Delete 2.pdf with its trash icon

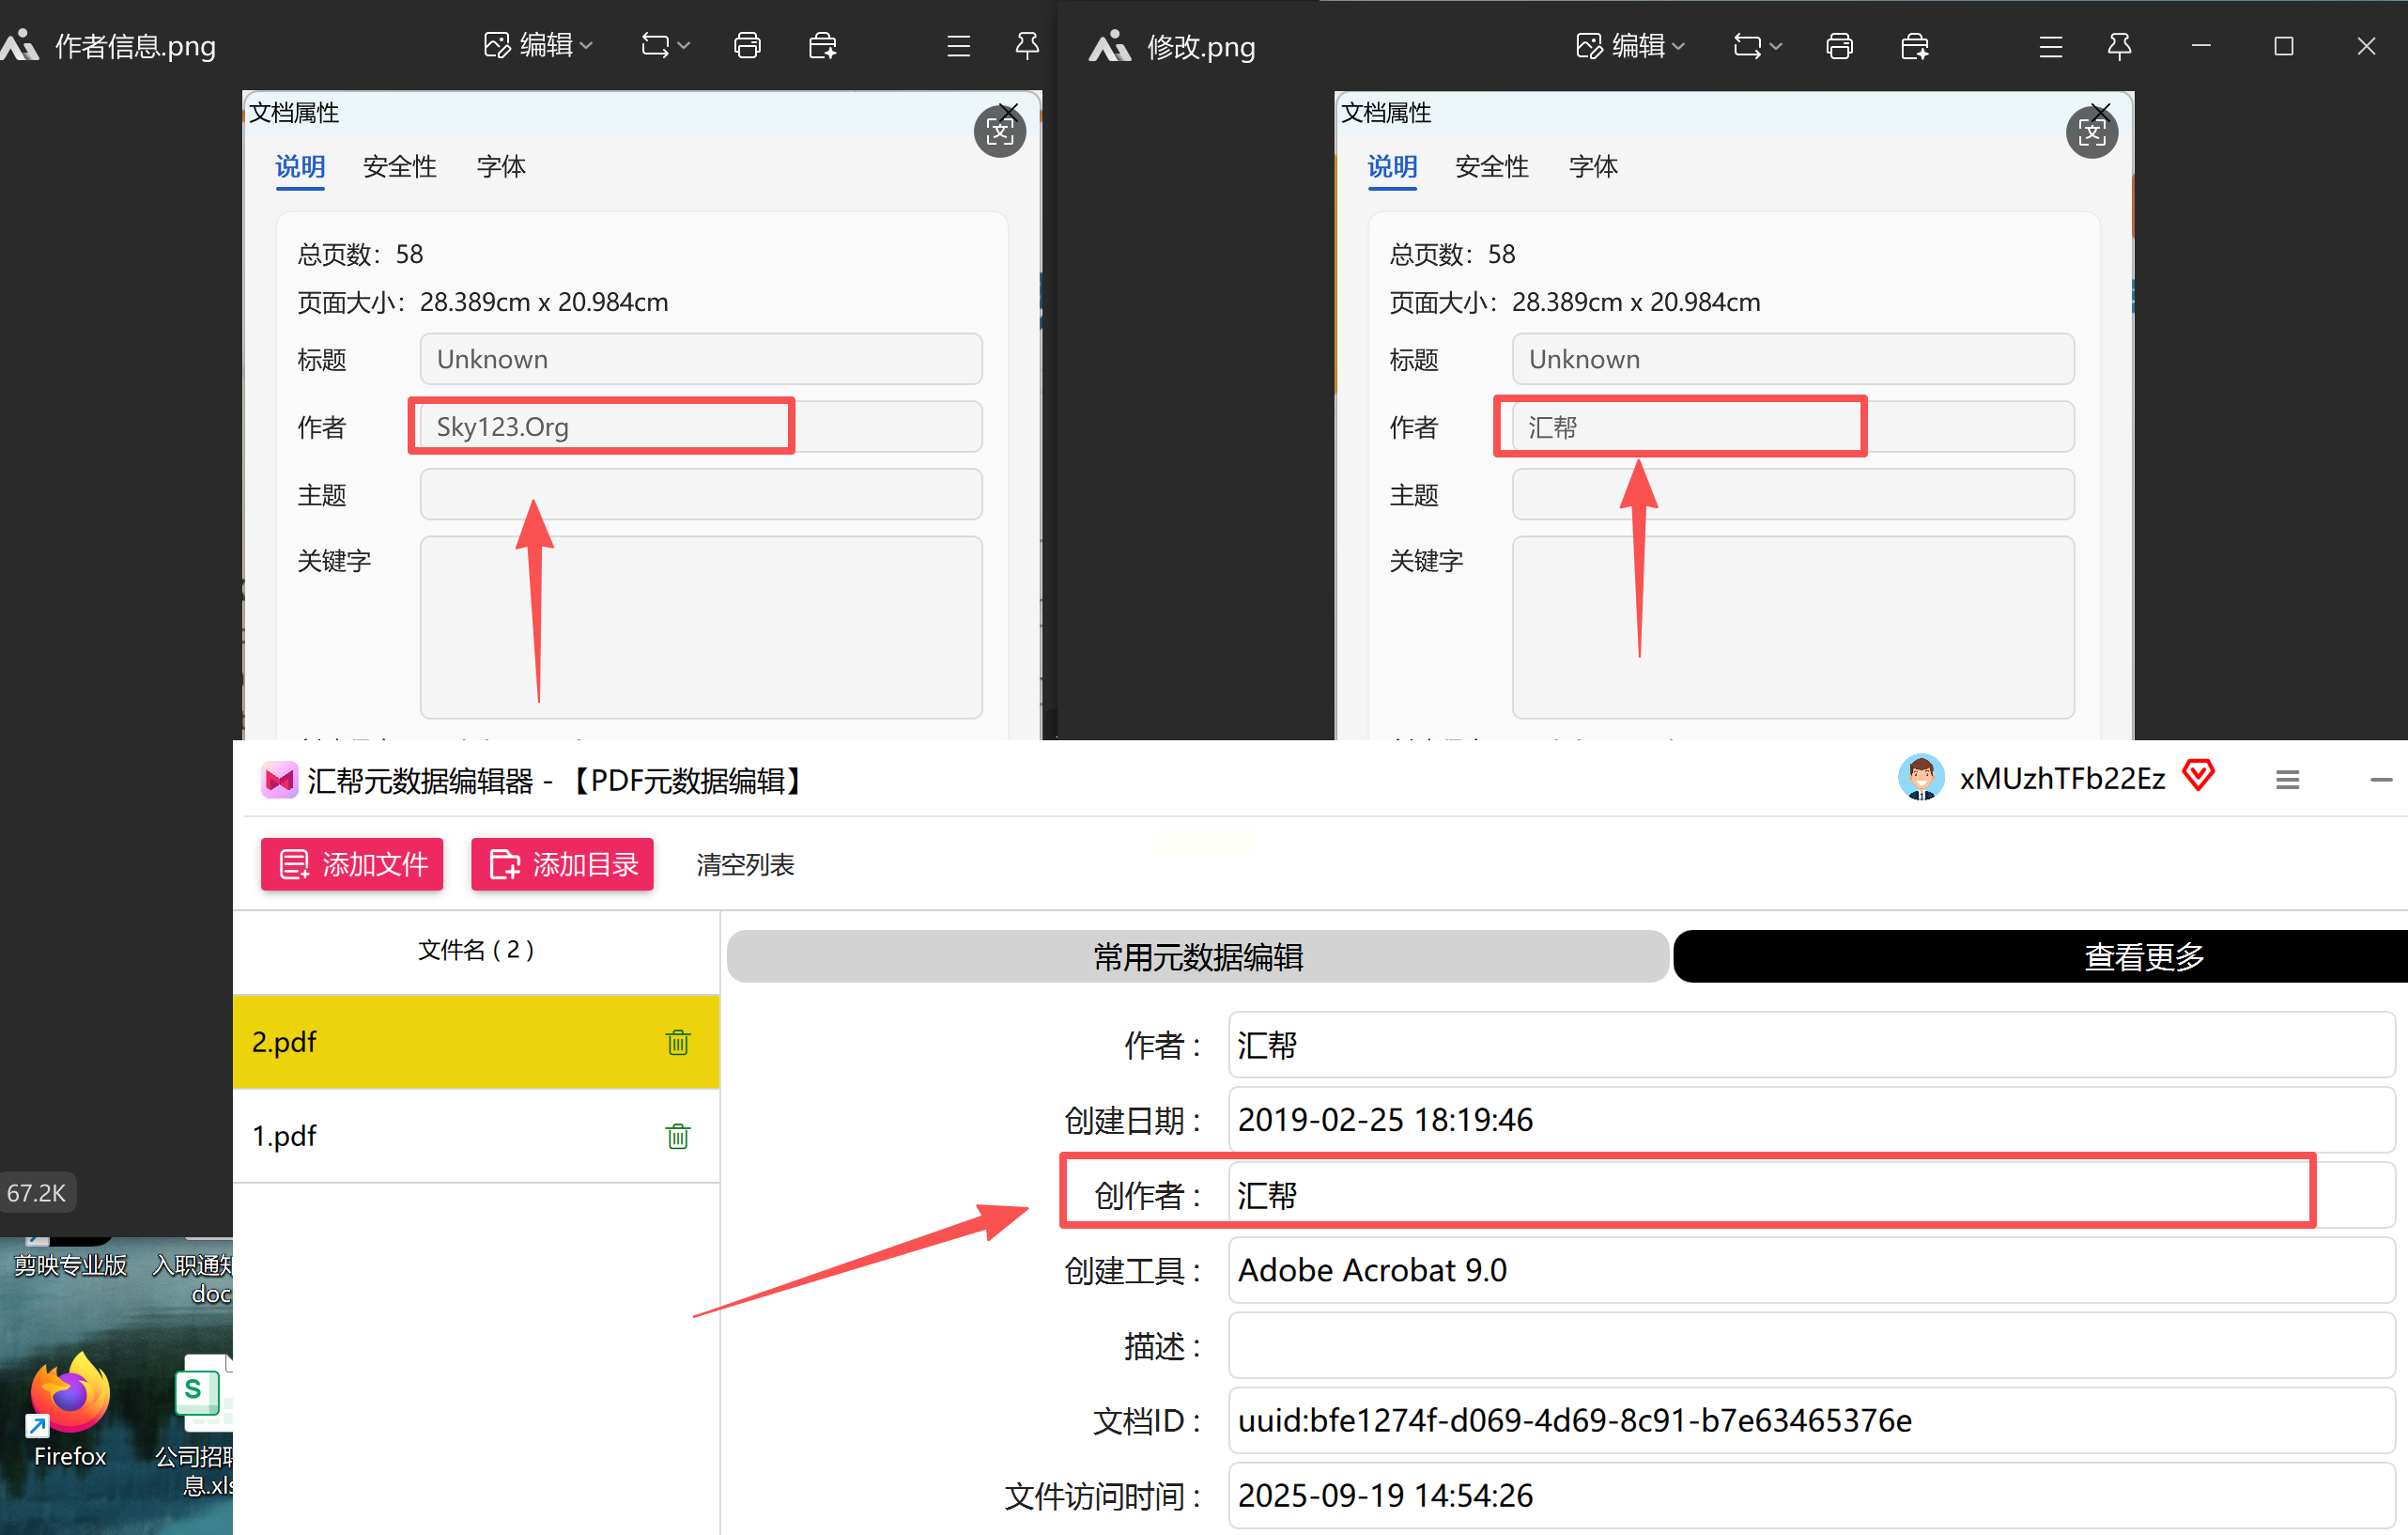click(x=677, y=1042)
